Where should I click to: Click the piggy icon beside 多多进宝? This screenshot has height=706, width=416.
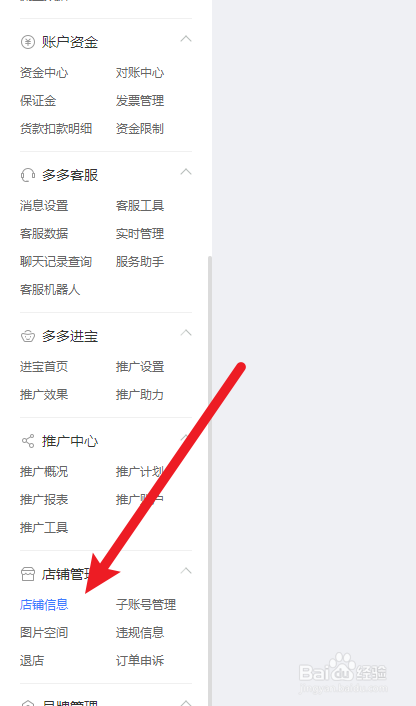coord(28,336)
